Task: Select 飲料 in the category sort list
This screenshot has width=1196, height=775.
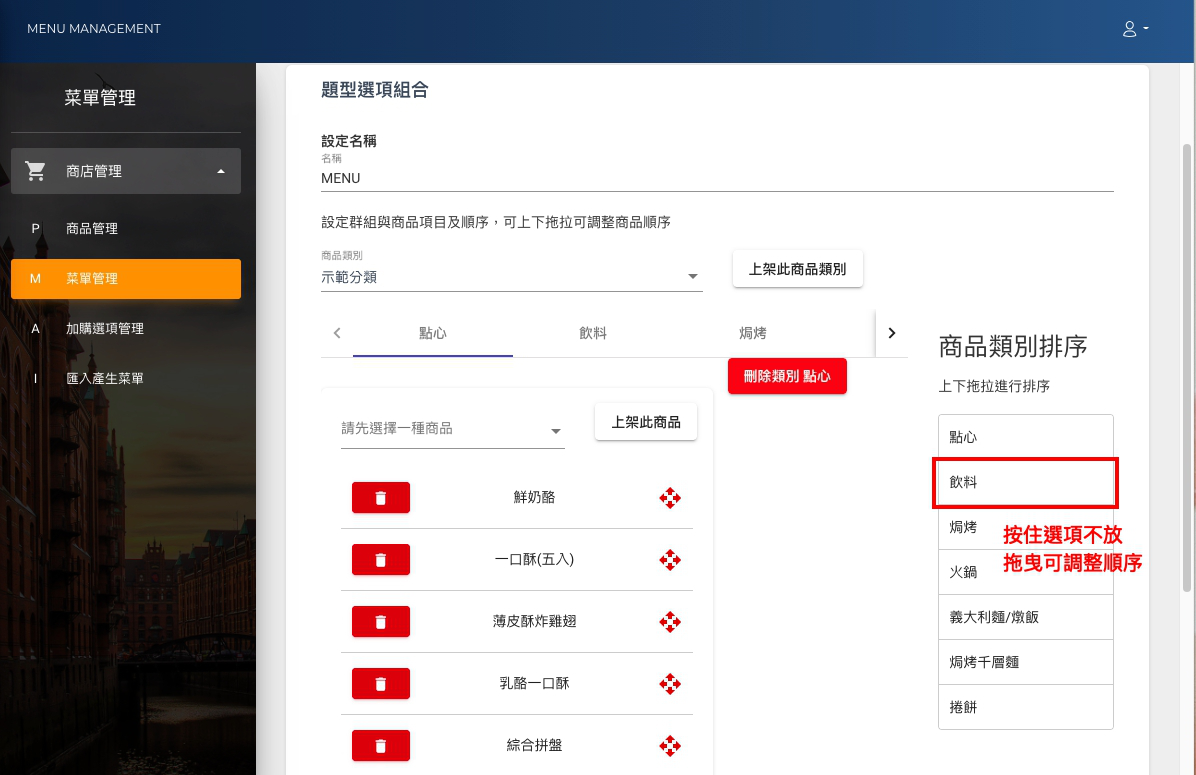Action: pyautogui.click(x=1025, y=482)
